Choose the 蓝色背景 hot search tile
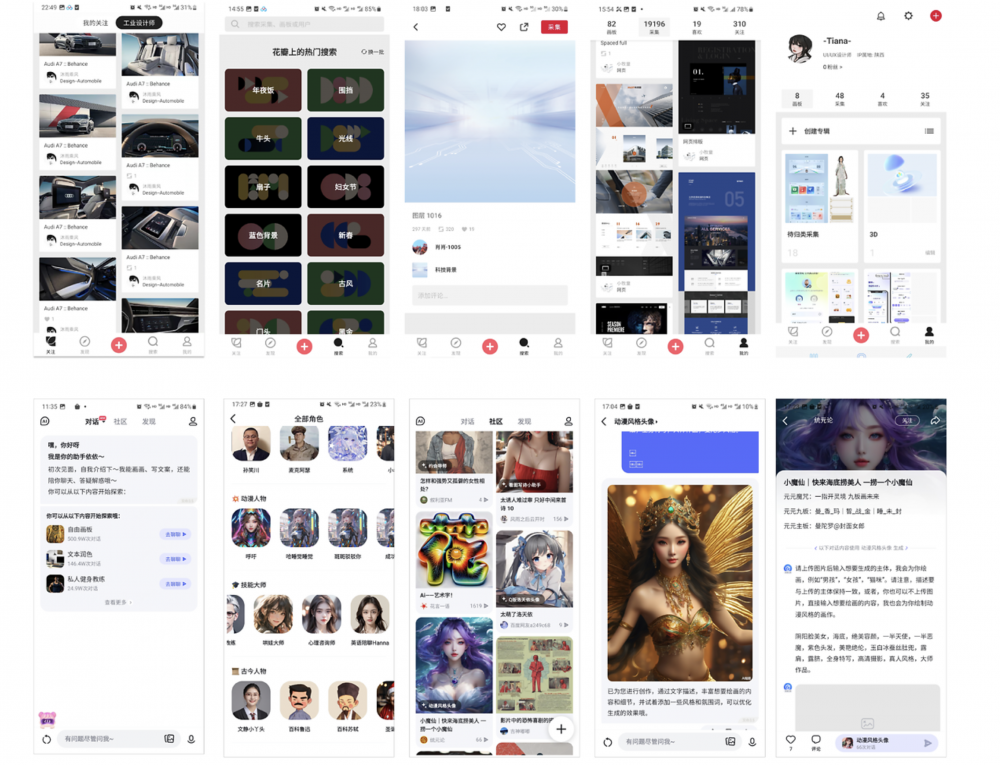The width and height of the screenshot is (1000, 765). click(x=263, y=236)
